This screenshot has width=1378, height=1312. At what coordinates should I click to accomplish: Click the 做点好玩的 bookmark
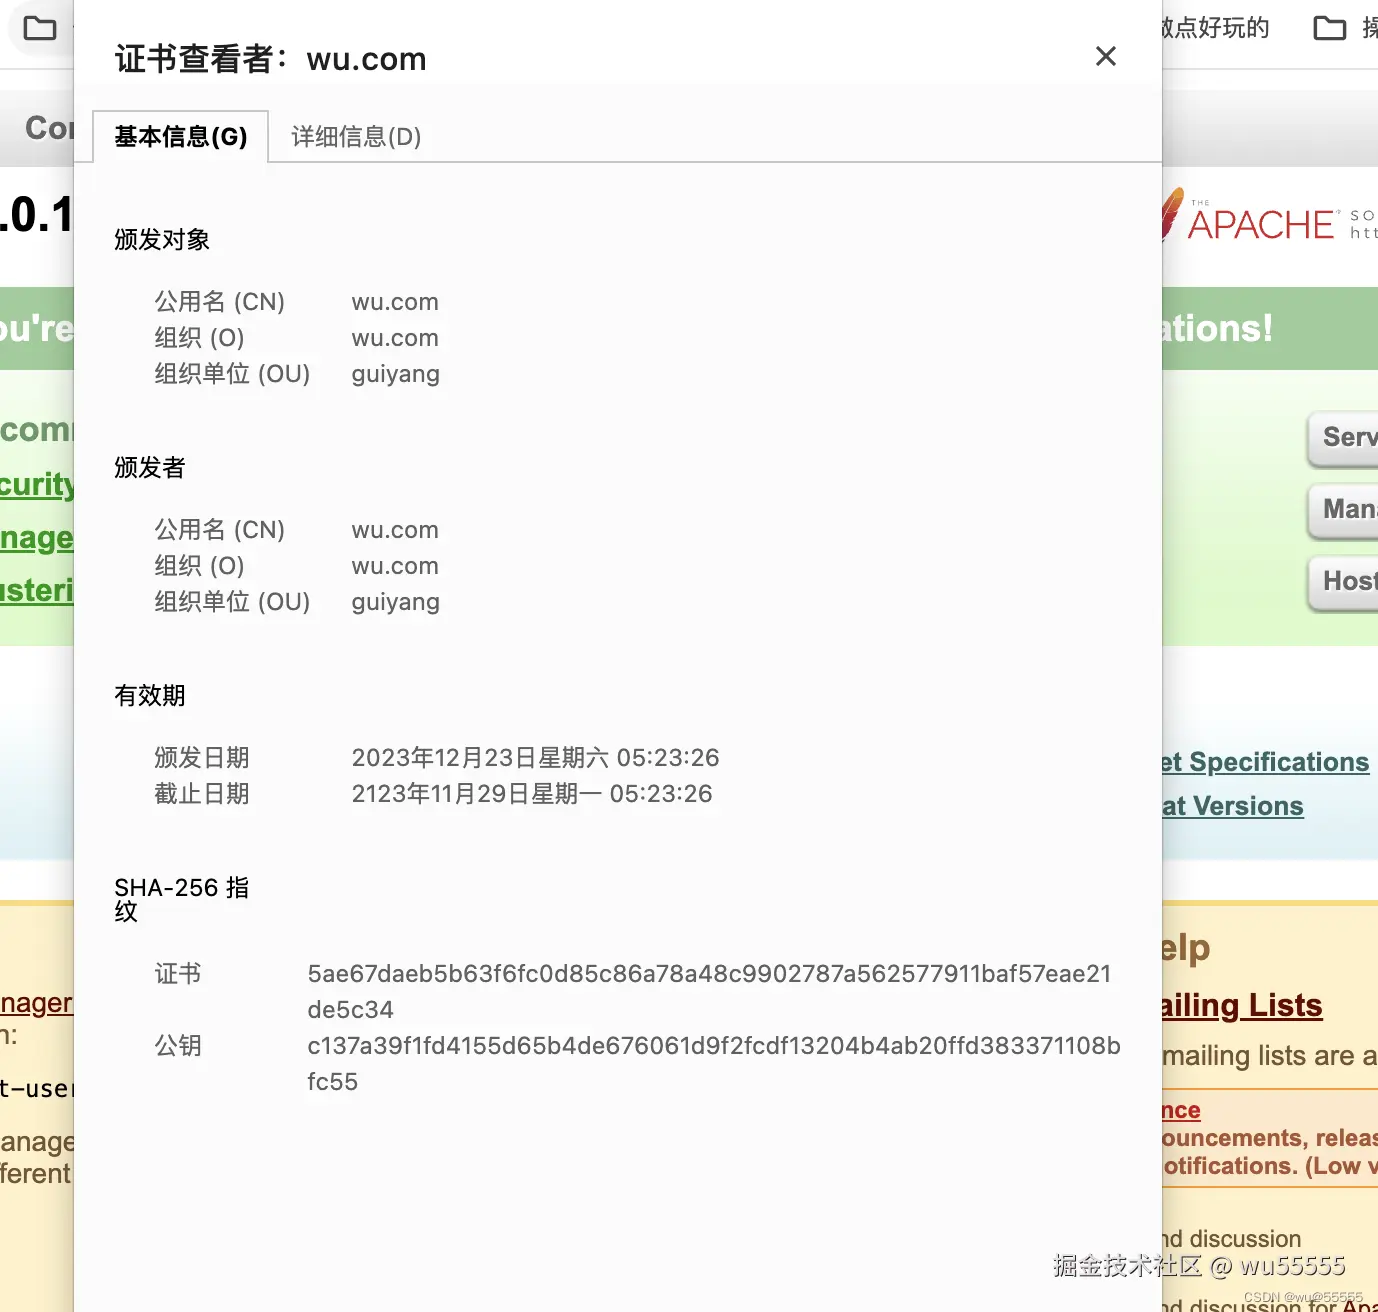point(1213,28)
